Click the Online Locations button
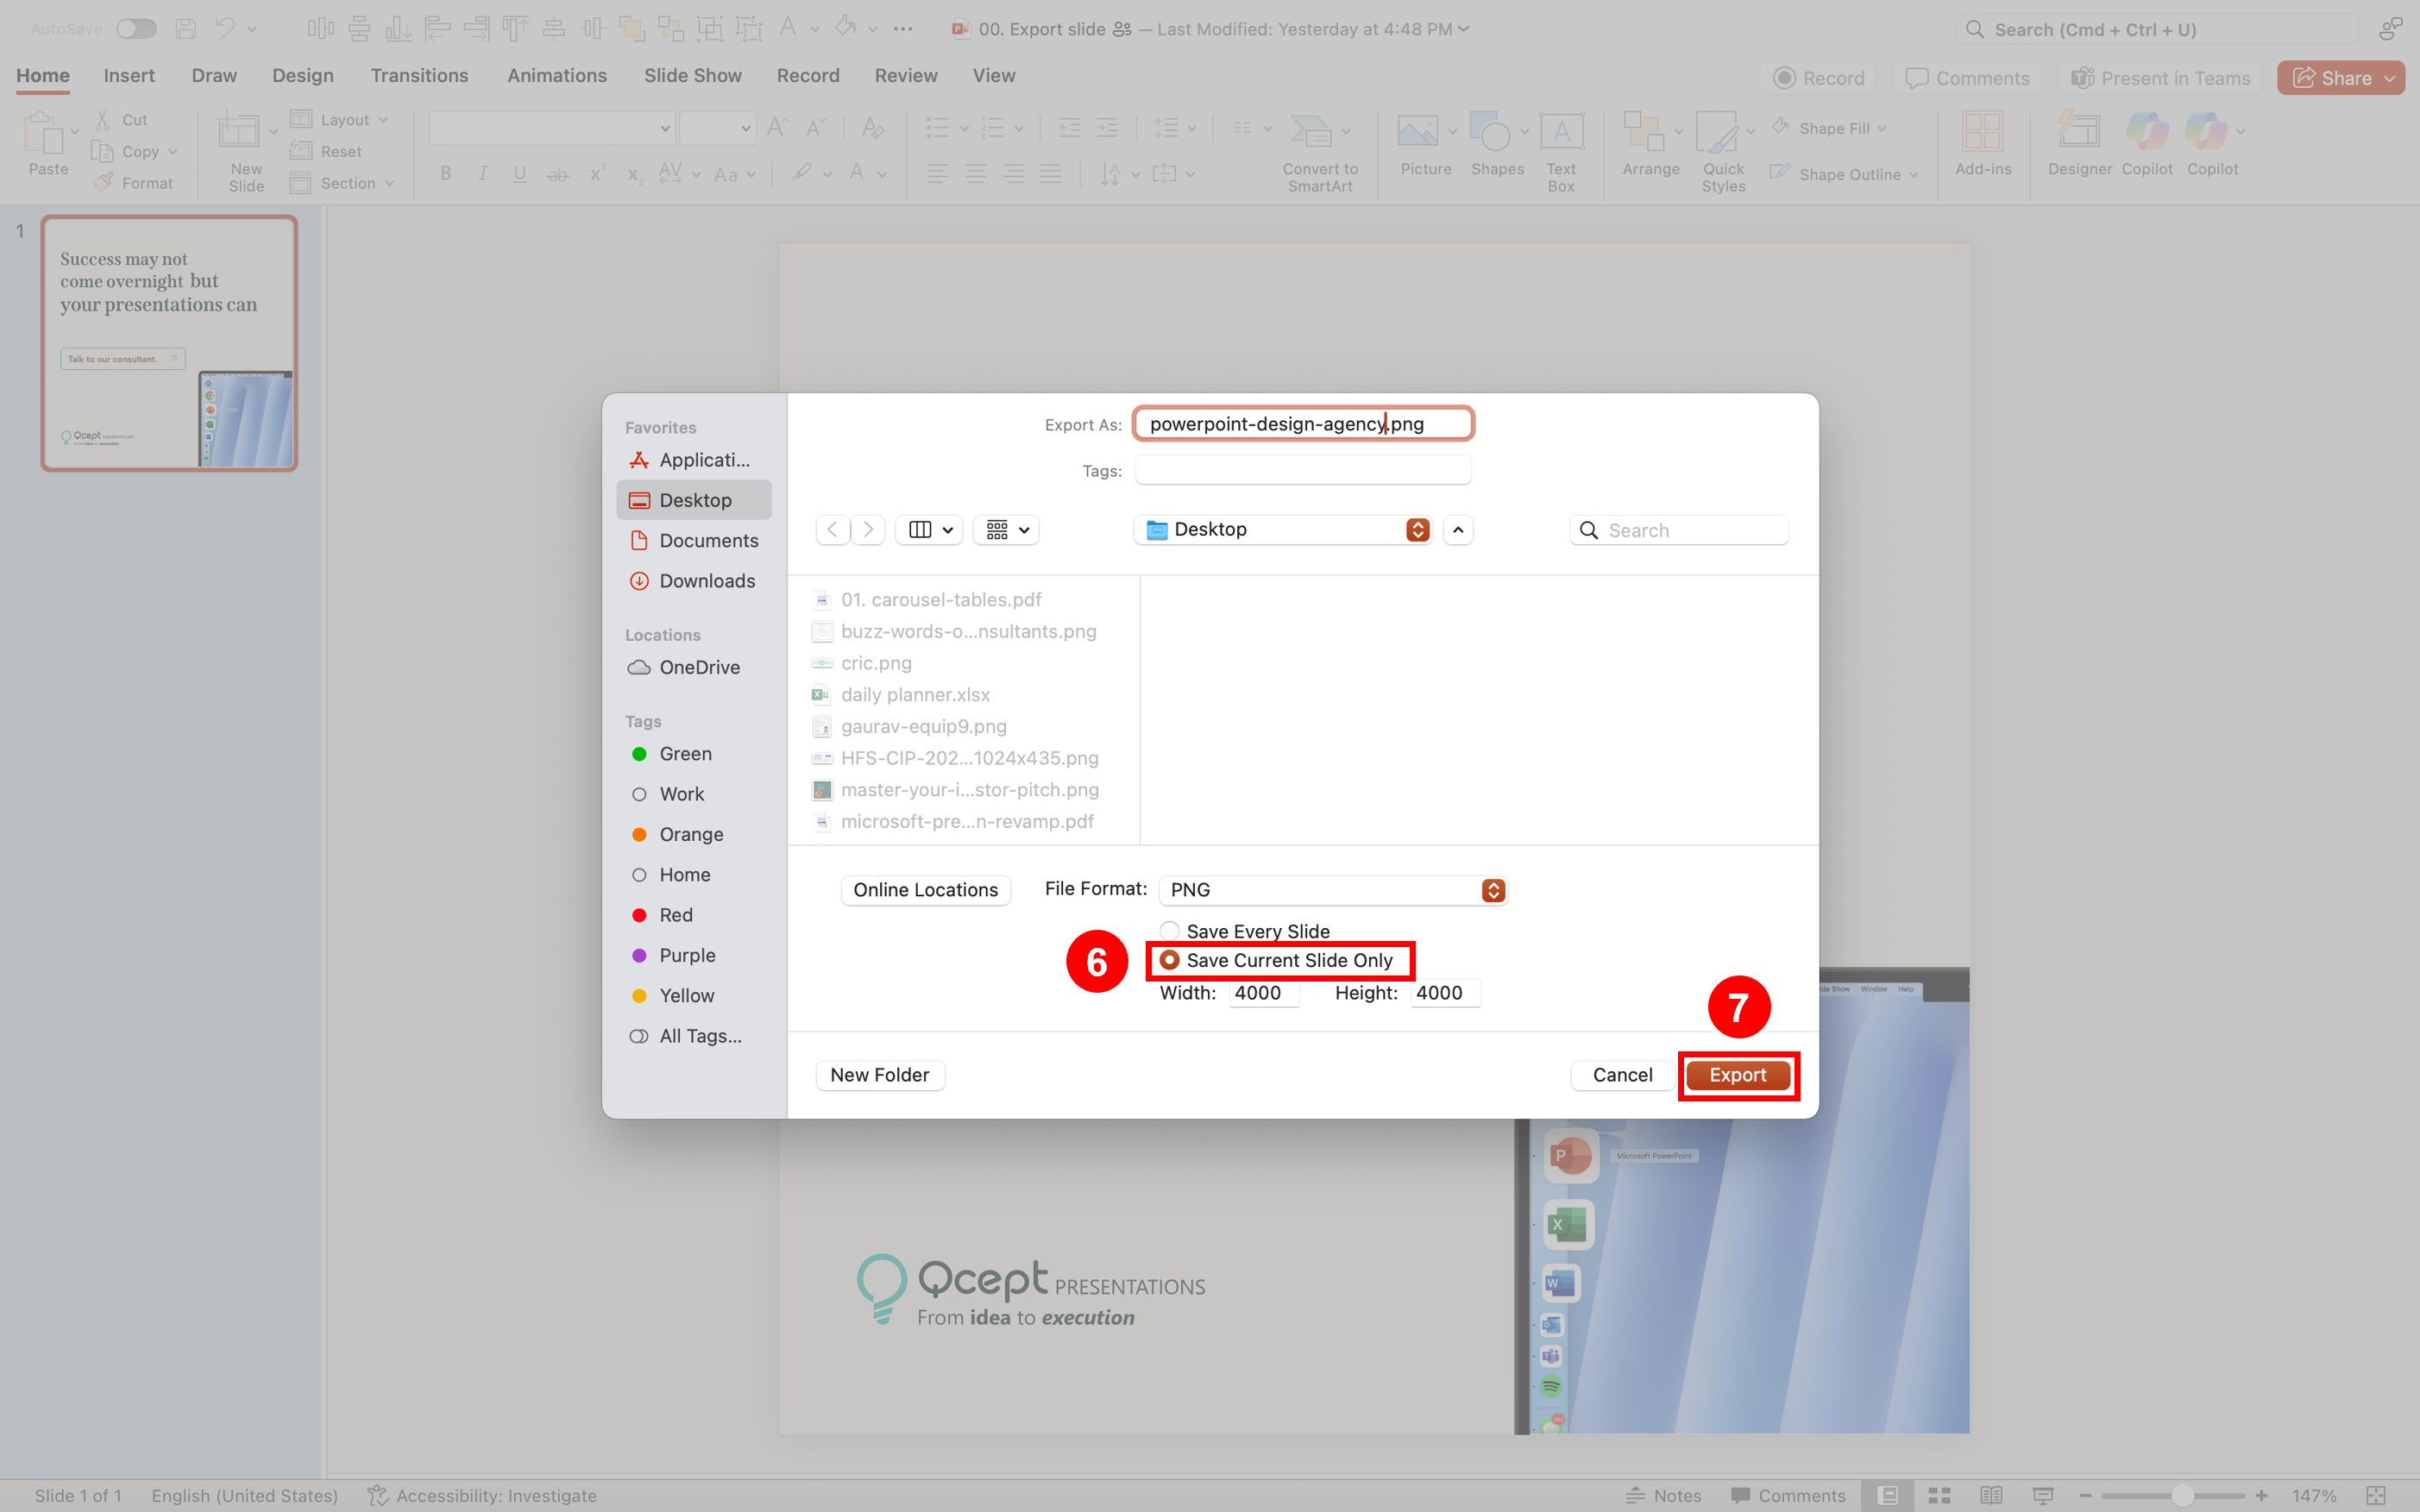 (x=925, y=890)
